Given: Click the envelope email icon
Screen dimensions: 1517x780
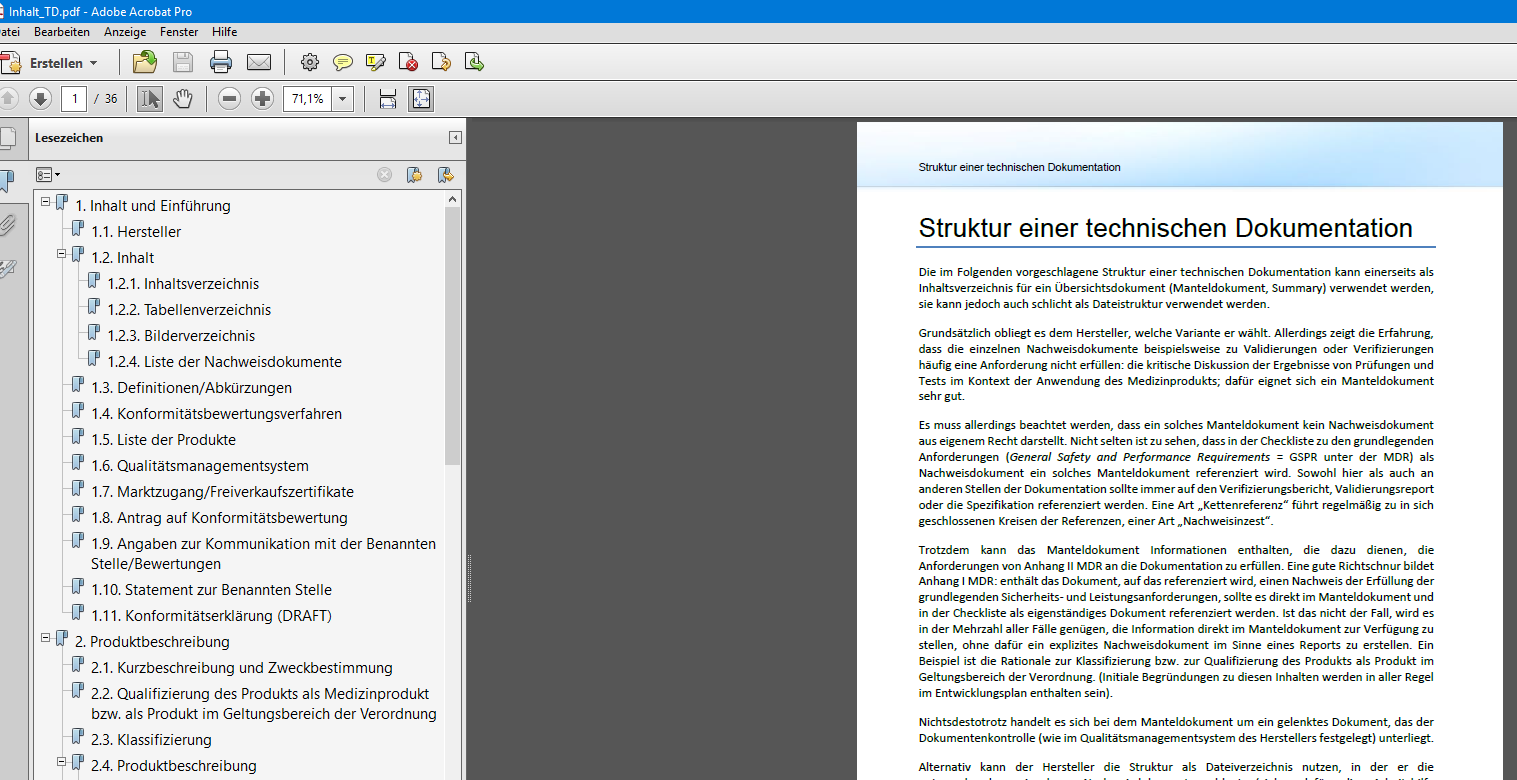Looking at the screenshot, I should (259, 63).
